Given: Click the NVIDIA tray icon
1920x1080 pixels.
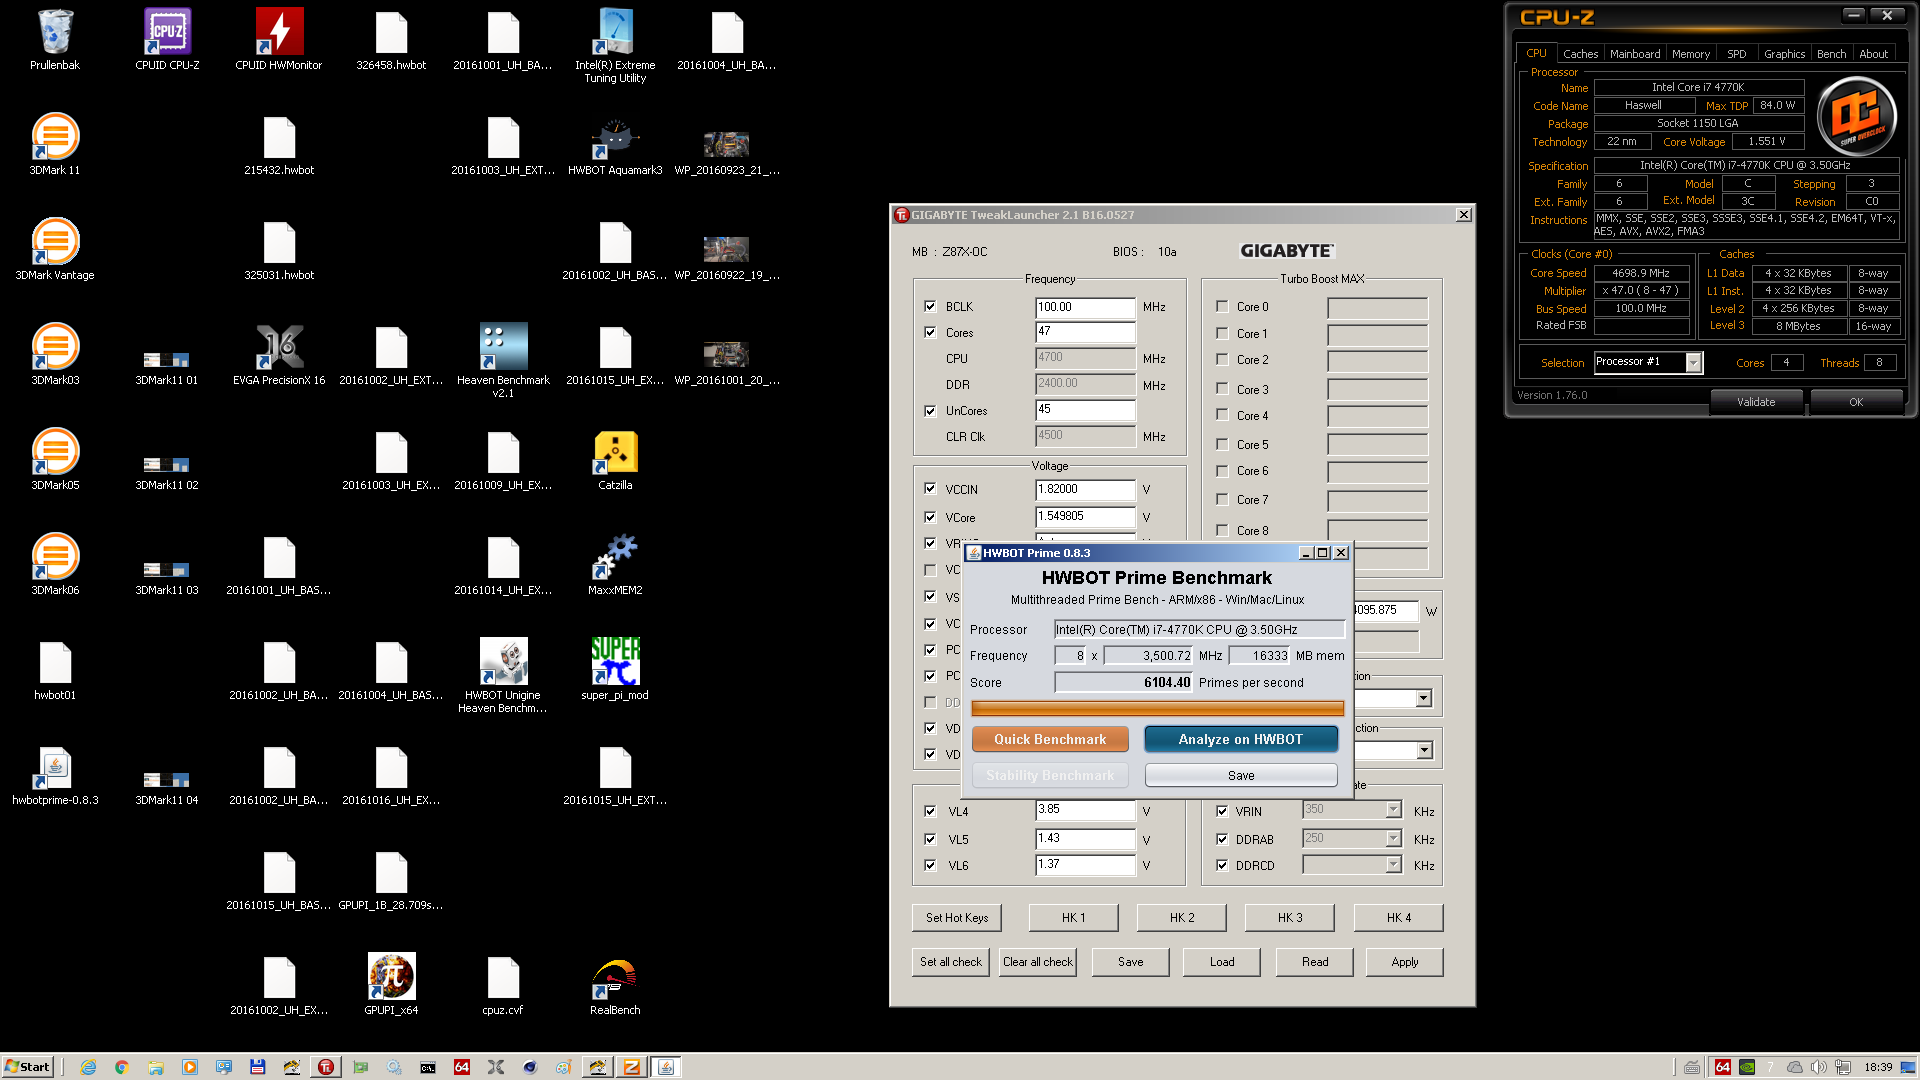Looking at the screenshot, I should [x=1747, y=1067].
